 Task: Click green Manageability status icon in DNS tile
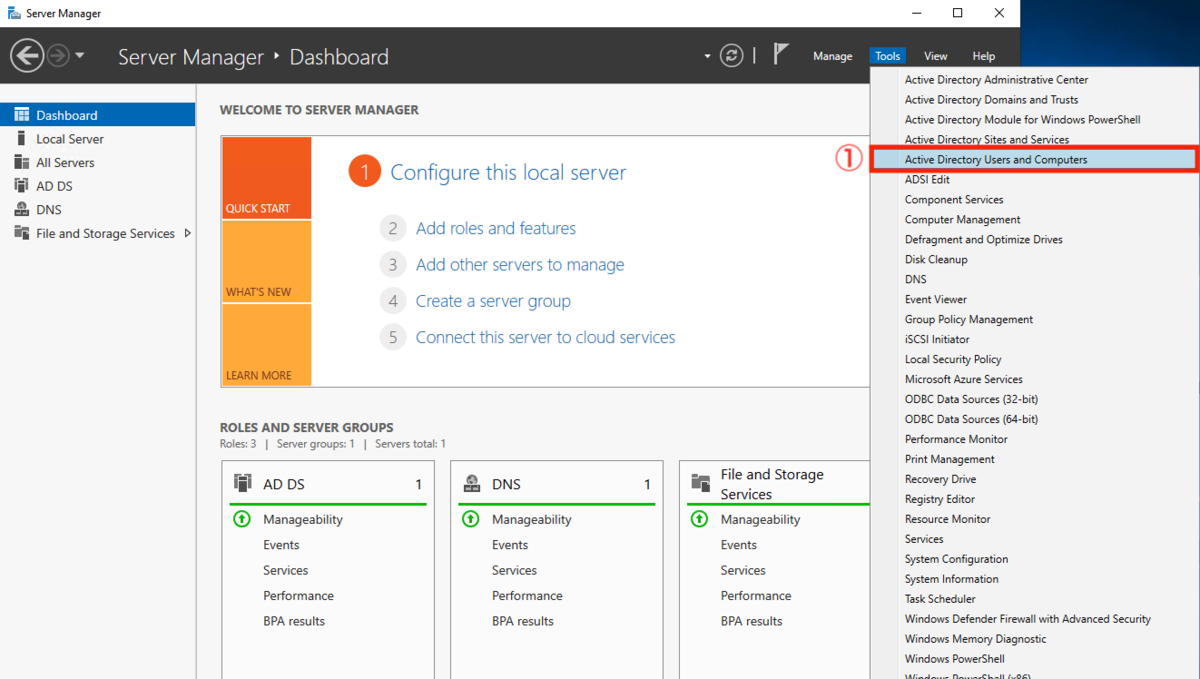pos(470,519)
